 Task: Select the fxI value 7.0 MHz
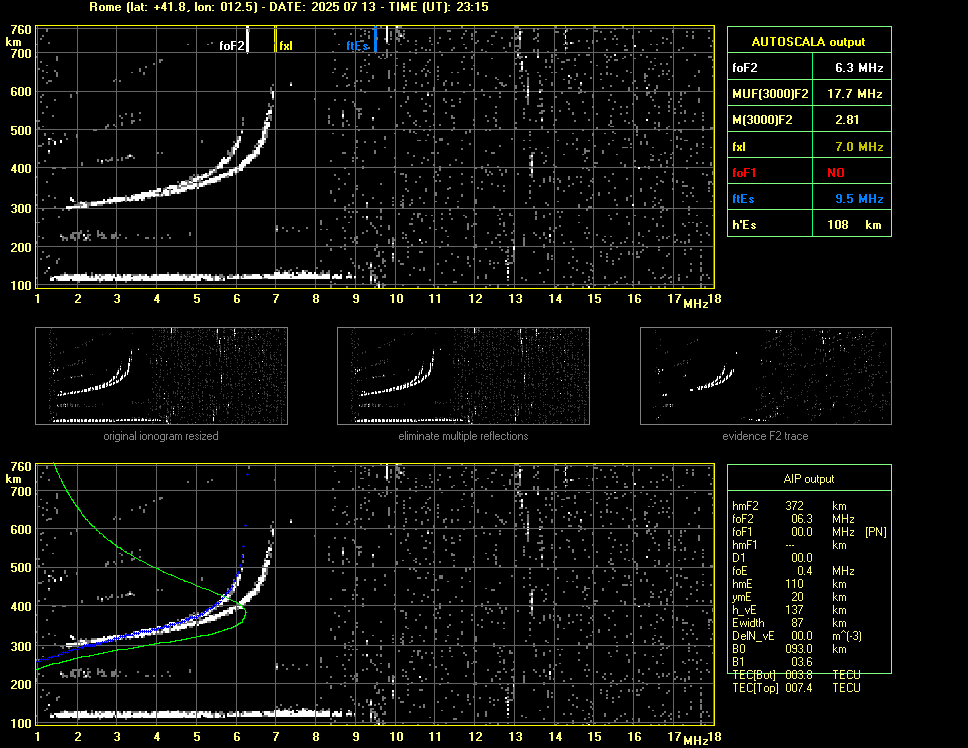pyautogui.click(x=859, y=147)
